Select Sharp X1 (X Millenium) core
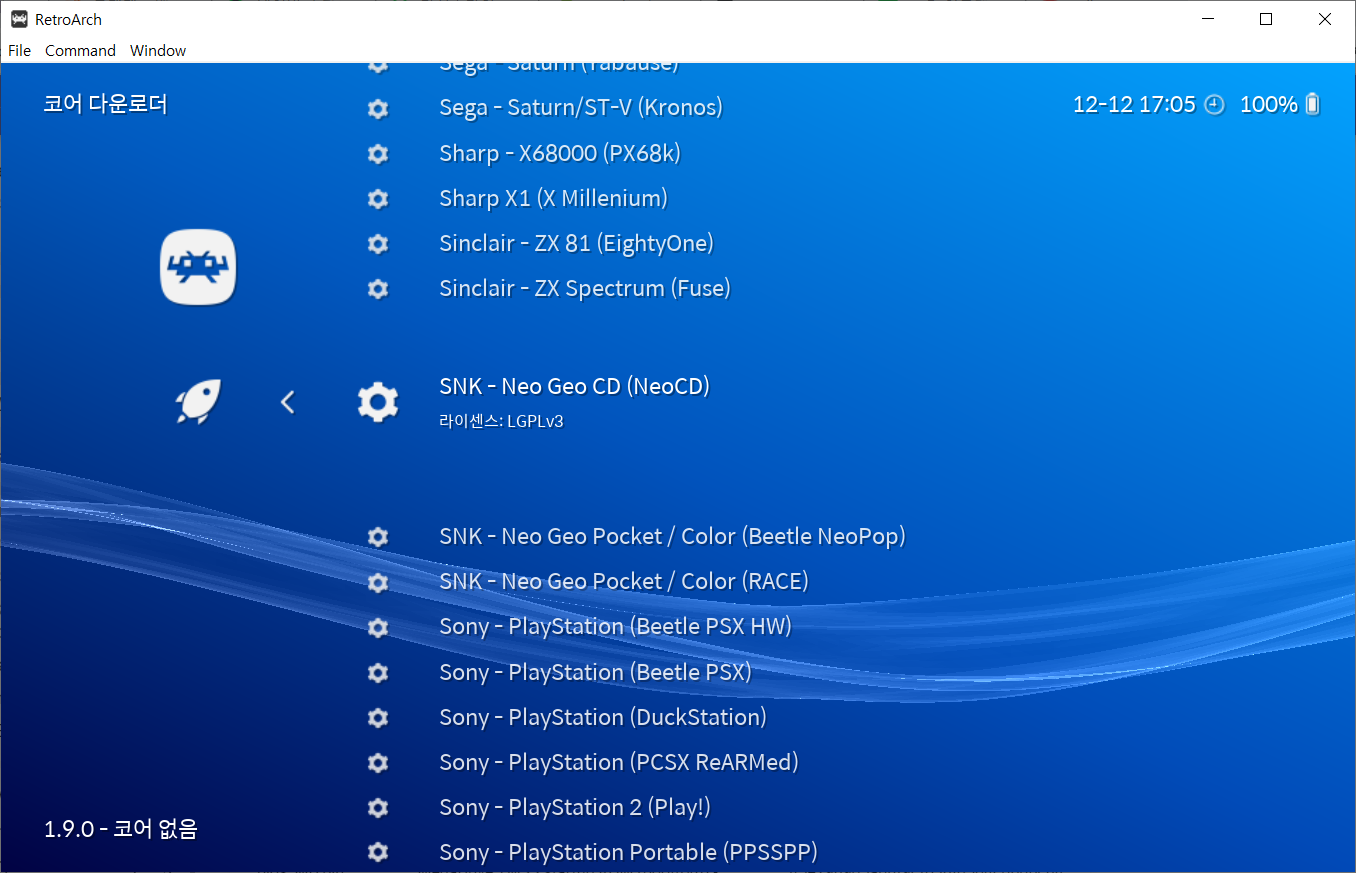The height and width of the screenshot is (873, 1356). (553, 198)
